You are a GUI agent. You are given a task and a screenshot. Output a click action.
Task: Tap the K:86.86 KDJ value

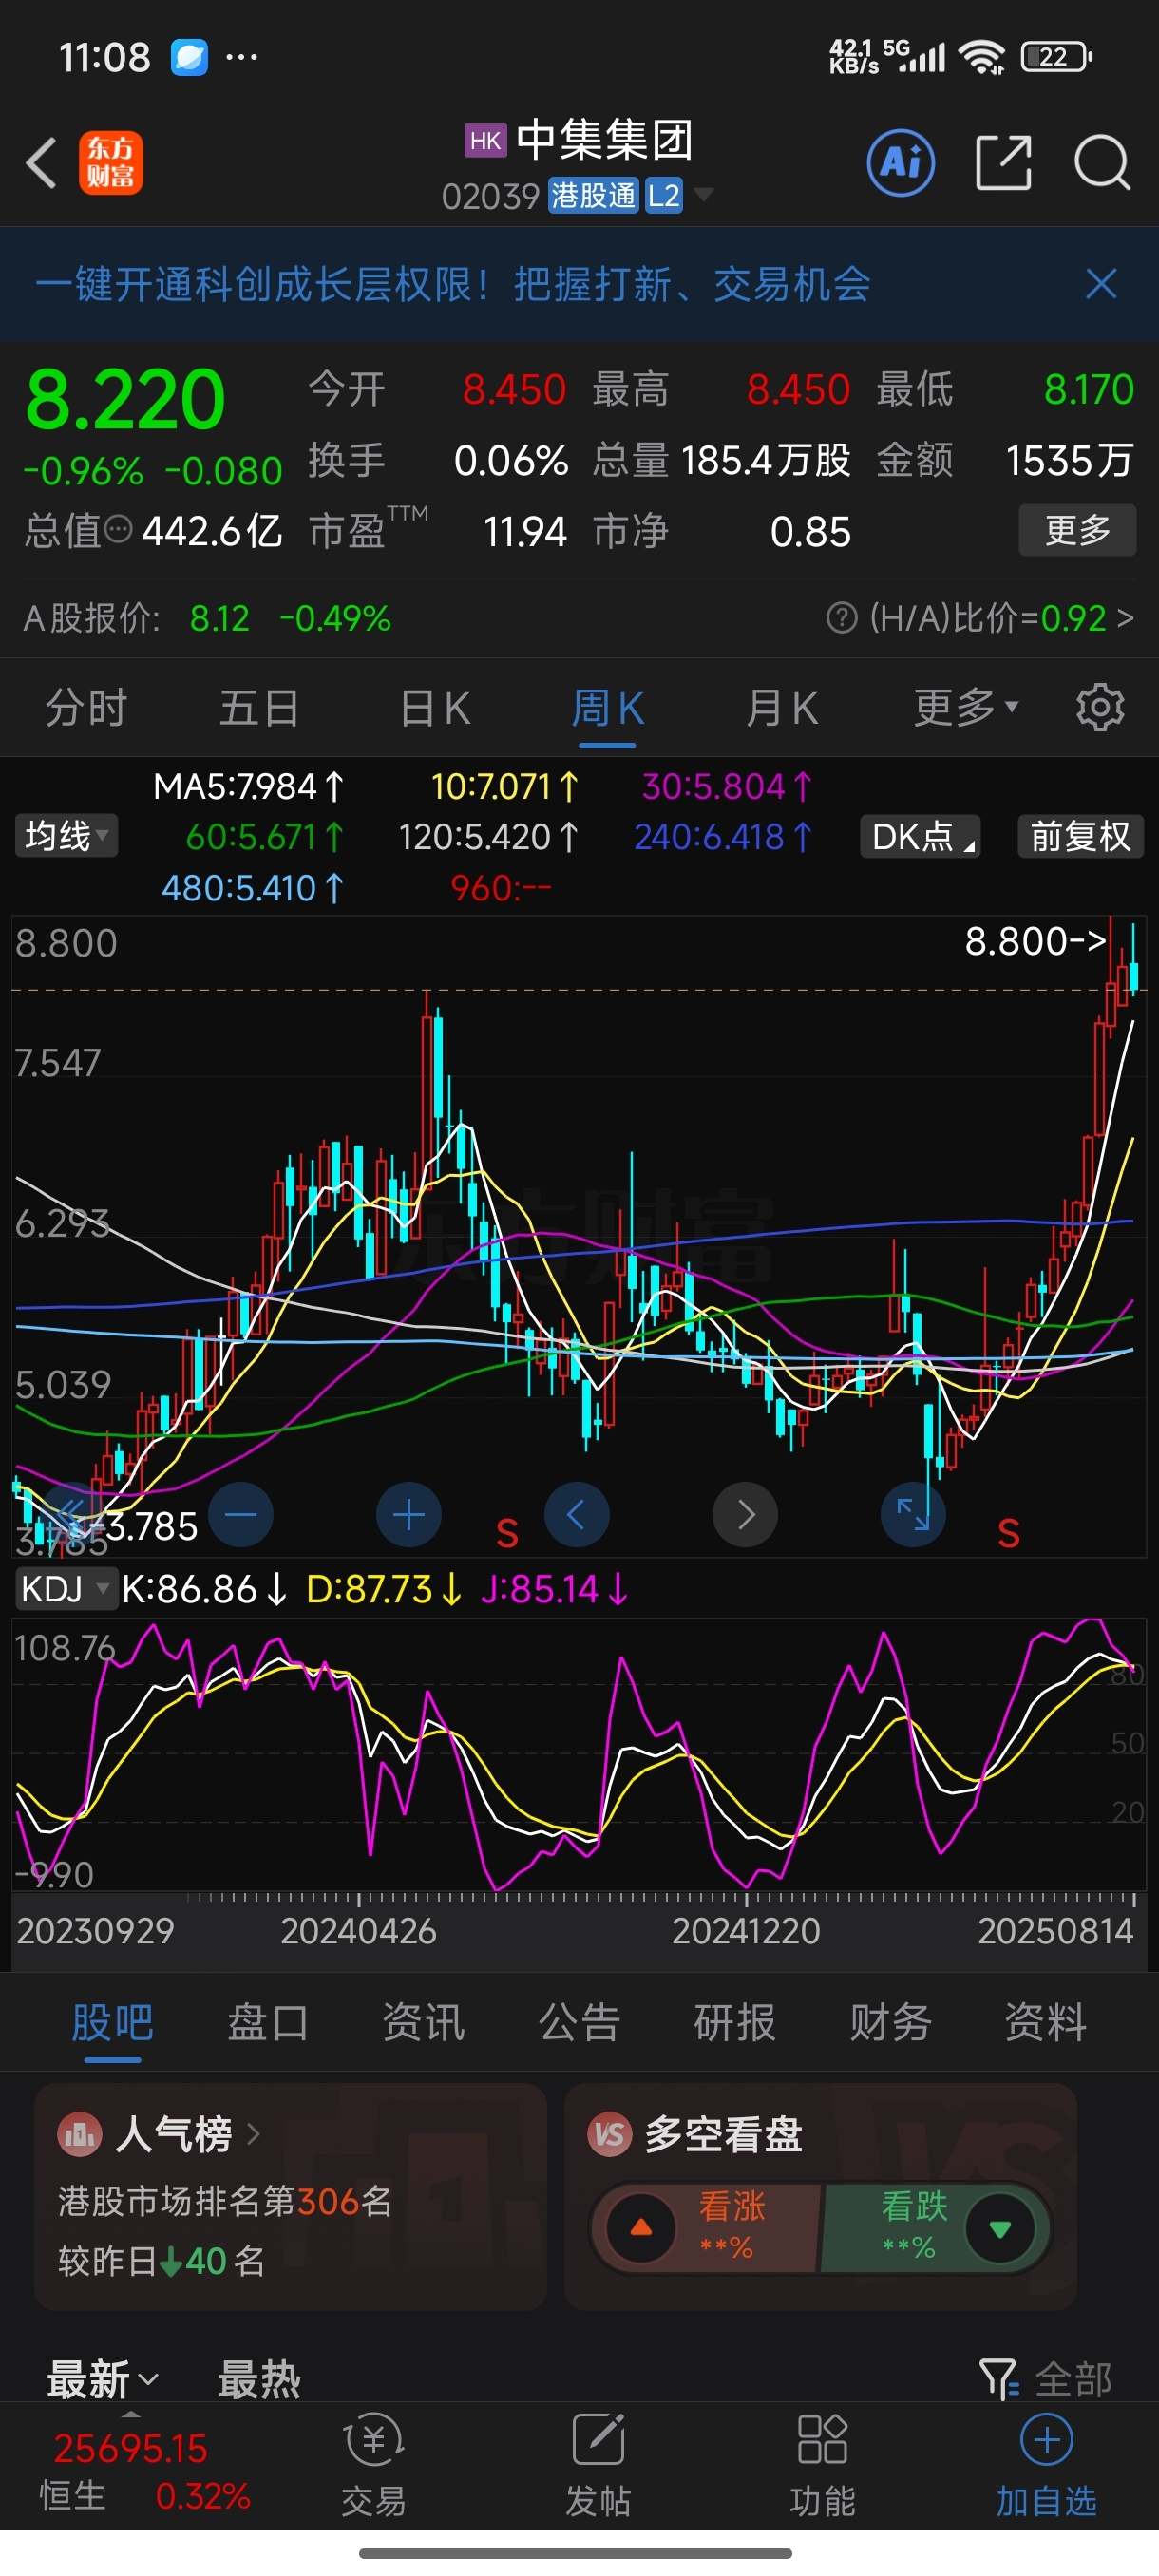(x=204, y=1589)
